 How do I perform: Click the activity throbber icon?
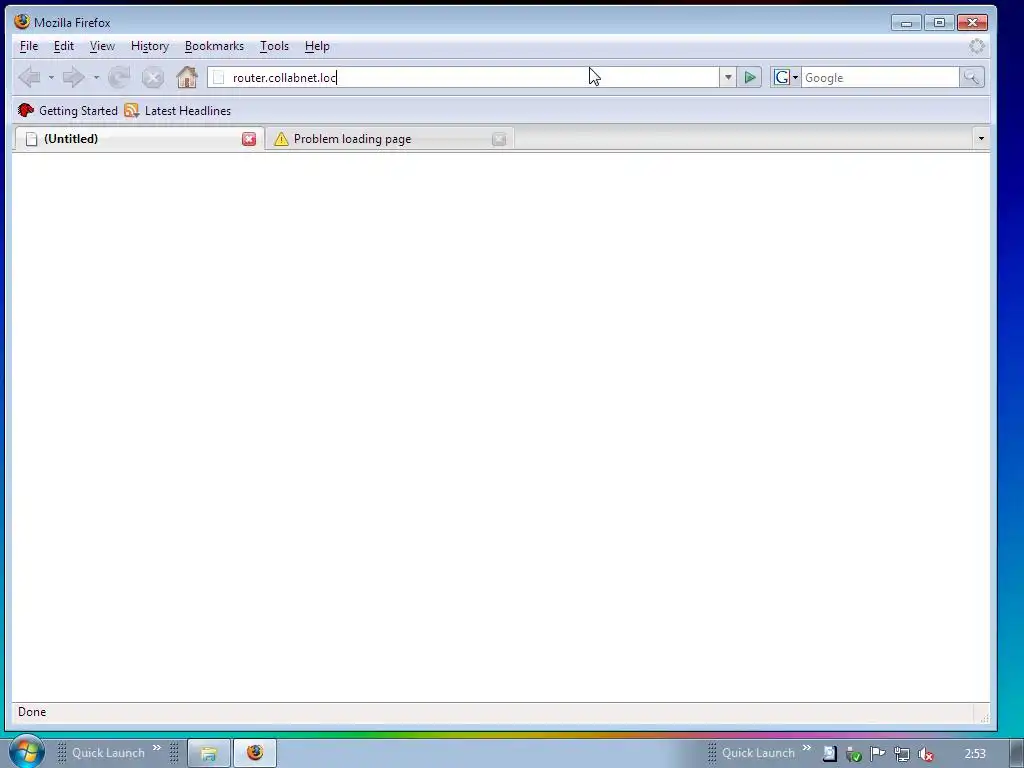click(976, 46)
